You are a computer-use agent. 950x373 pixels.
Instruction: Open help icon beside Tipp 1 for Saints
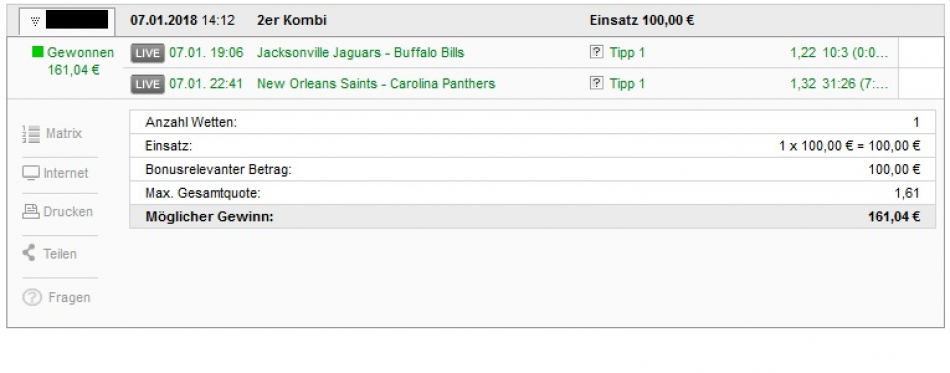tap(596, 84)
